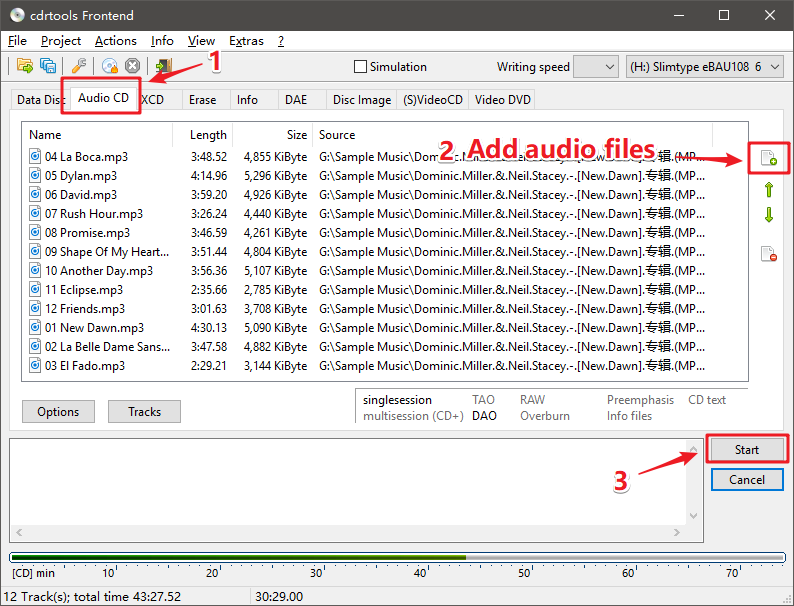Open the Info menu
The width and height of the screenshot is (794, 606).
[x=162, y=41]
